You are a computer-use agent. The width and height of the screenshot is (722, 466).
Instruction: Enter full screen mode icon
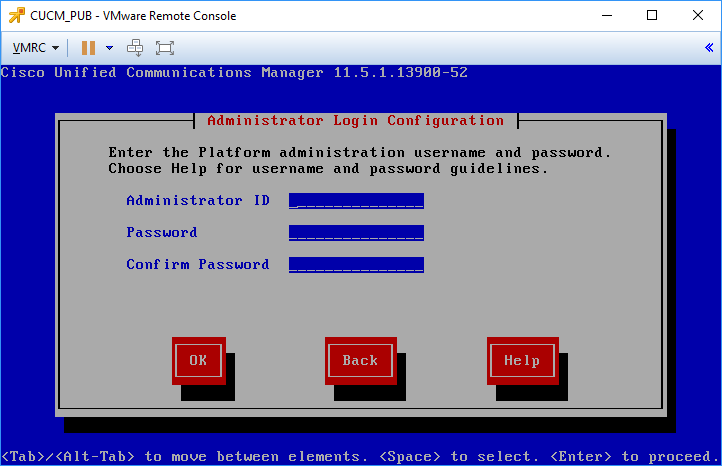165,48
